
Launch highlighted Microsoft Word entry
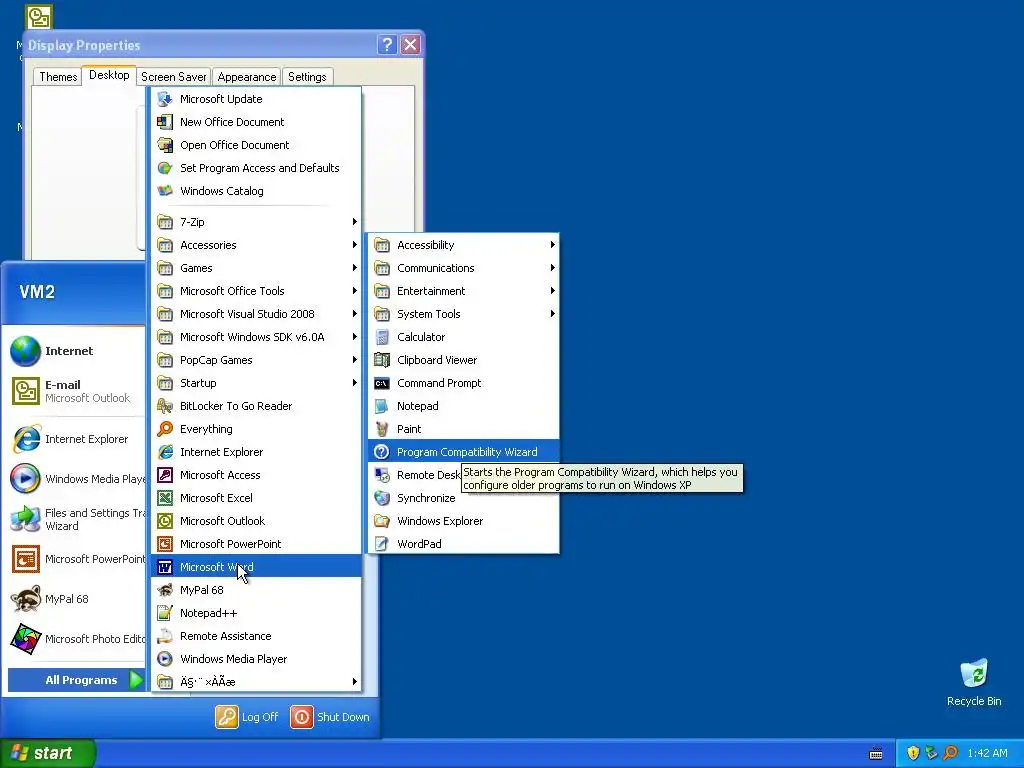256,567
